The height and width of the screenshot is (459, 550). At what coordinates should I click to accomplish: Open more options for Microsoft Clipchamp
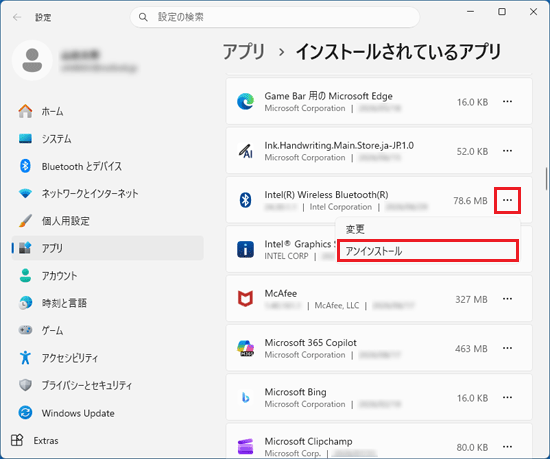coord(507,447)
